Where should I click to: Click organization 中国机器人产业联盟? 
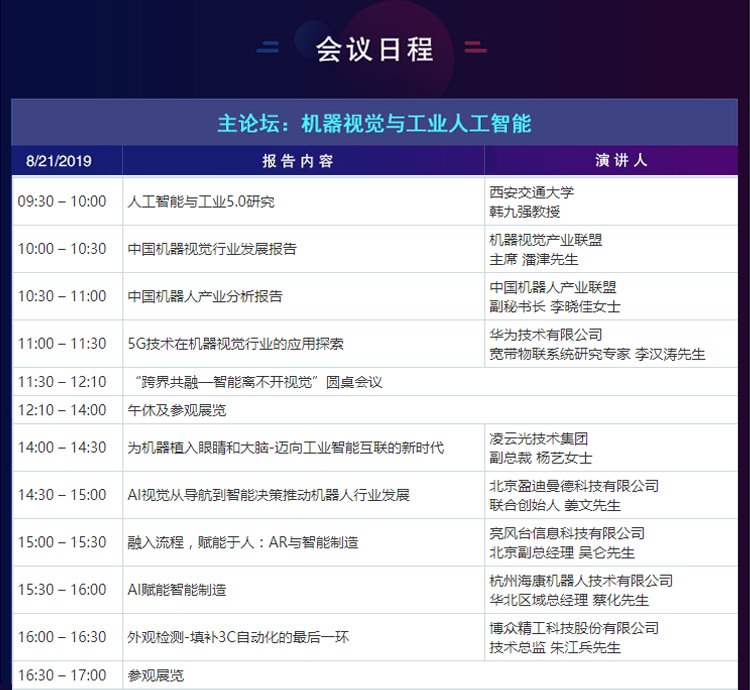click(x=552, y=287)
